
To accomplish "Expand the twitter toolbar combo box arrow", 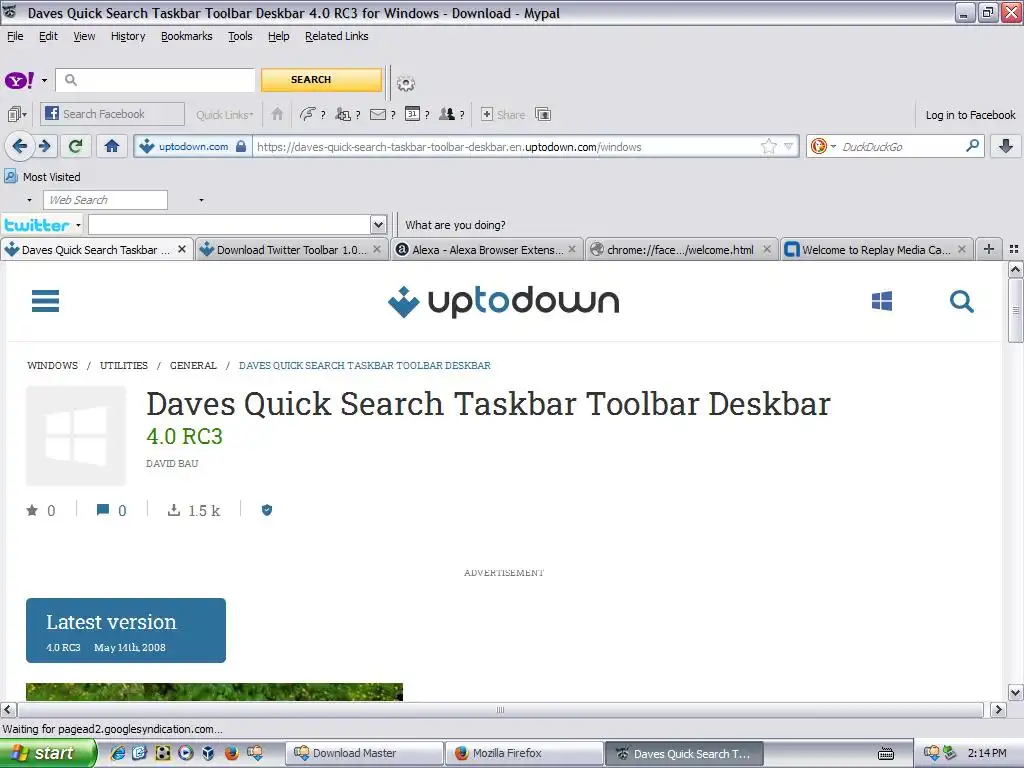I will point(378,225).
